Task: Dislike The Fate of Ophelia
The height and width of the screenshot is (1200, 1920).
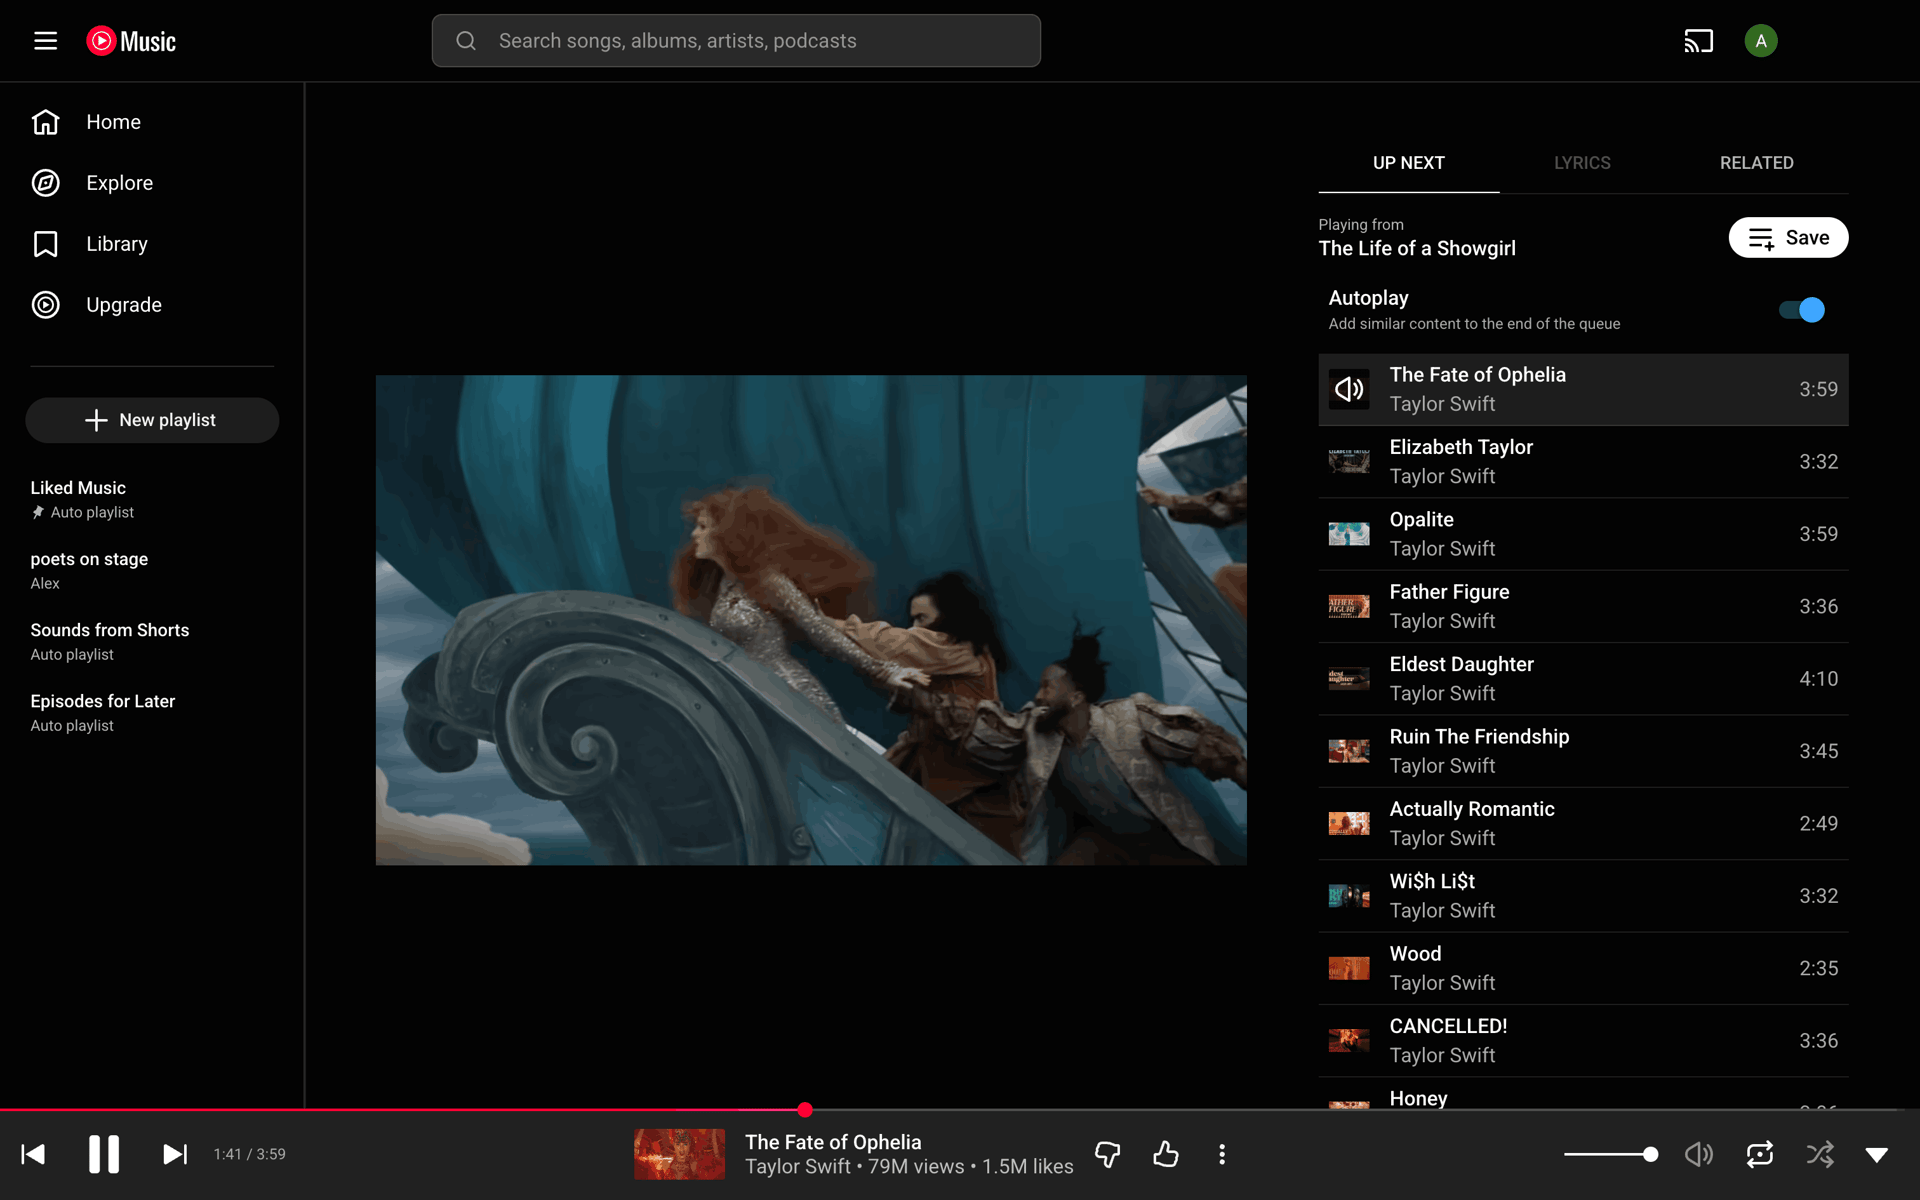Action: click(1108, 1154)
